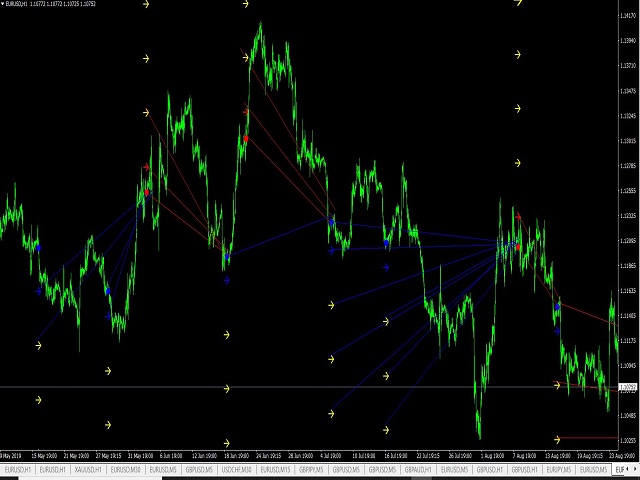Select the red trade marker near 7 Aug

click(518, 247)
